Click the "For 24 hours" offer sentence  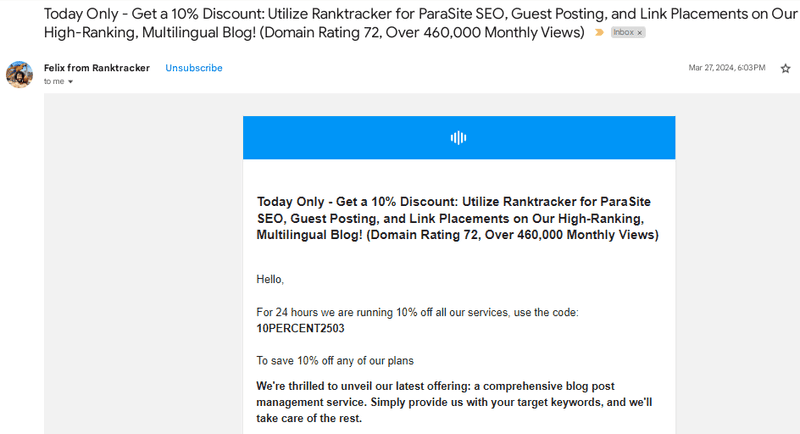coord(417,312)
